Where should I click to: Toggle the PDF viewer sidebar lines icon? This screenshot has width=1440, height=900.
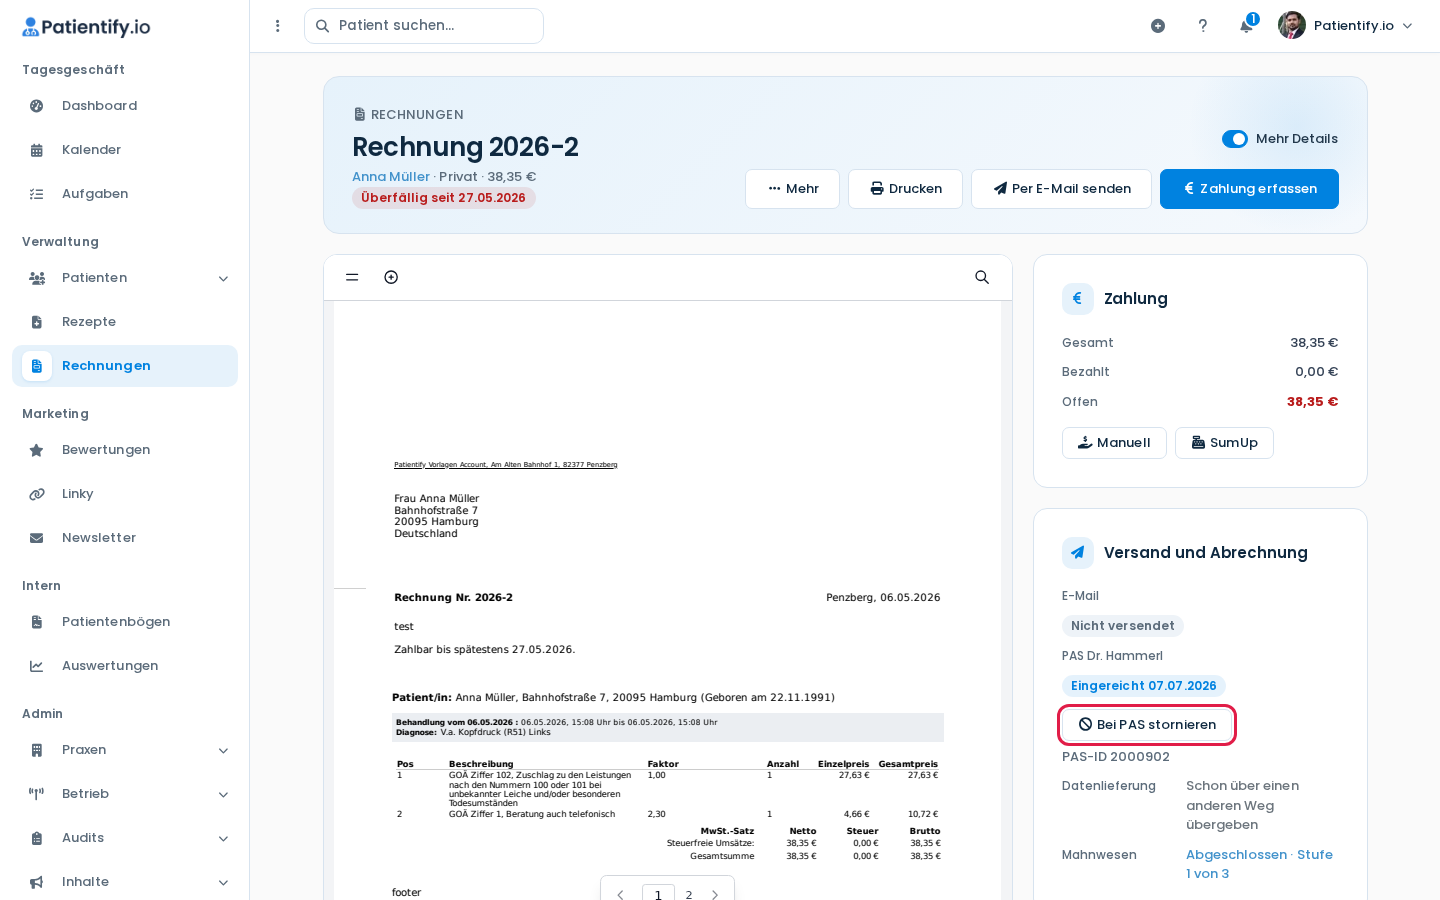(352, 277)
